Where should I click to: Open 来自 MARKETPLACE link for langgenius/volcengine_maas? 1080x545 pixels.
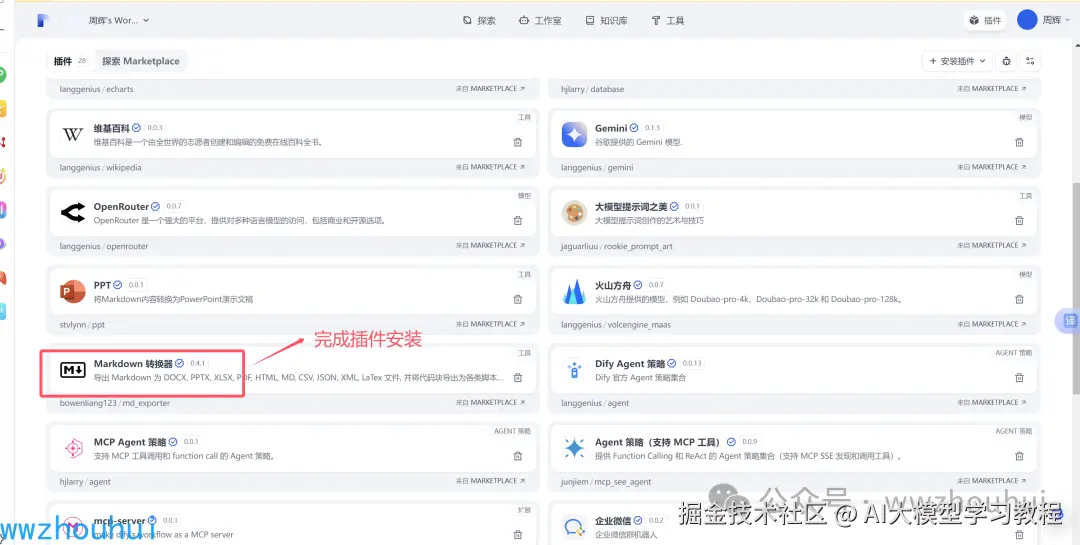click(991, 324)
